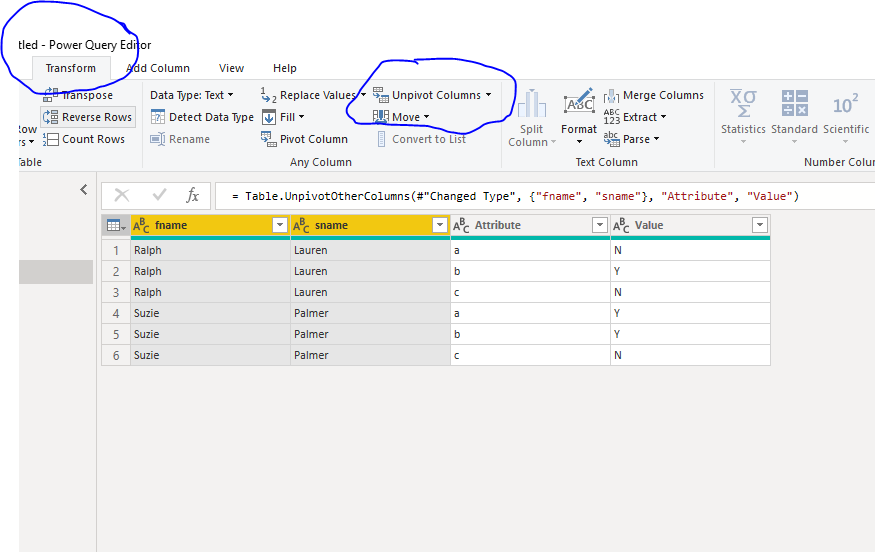Select the fname column header
Image resolution: width=875 pixels, height=552 pixels.
click(210, 225)
